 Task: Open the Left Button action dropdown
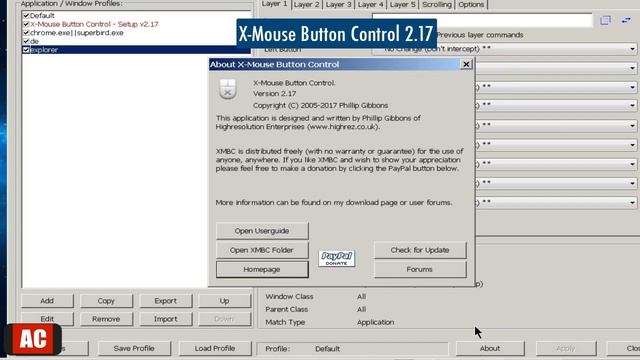click(632, 49)
